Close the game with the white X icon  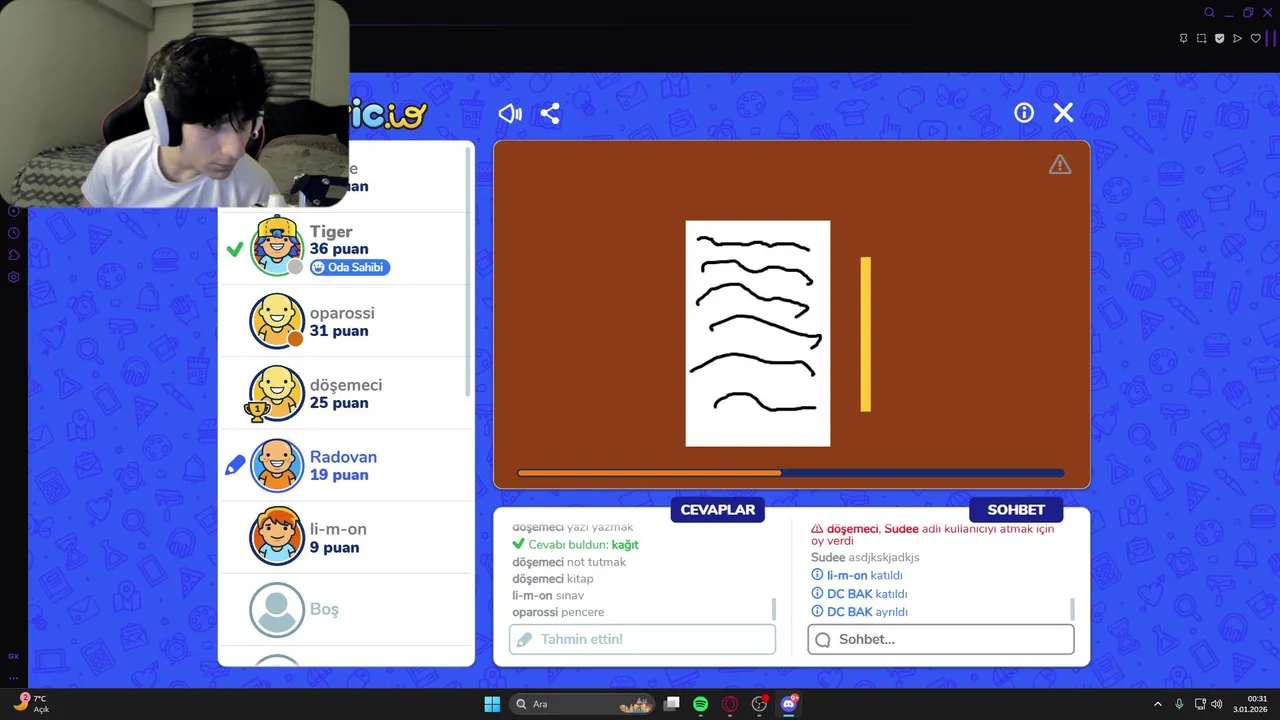click(x=1063, y=113)
